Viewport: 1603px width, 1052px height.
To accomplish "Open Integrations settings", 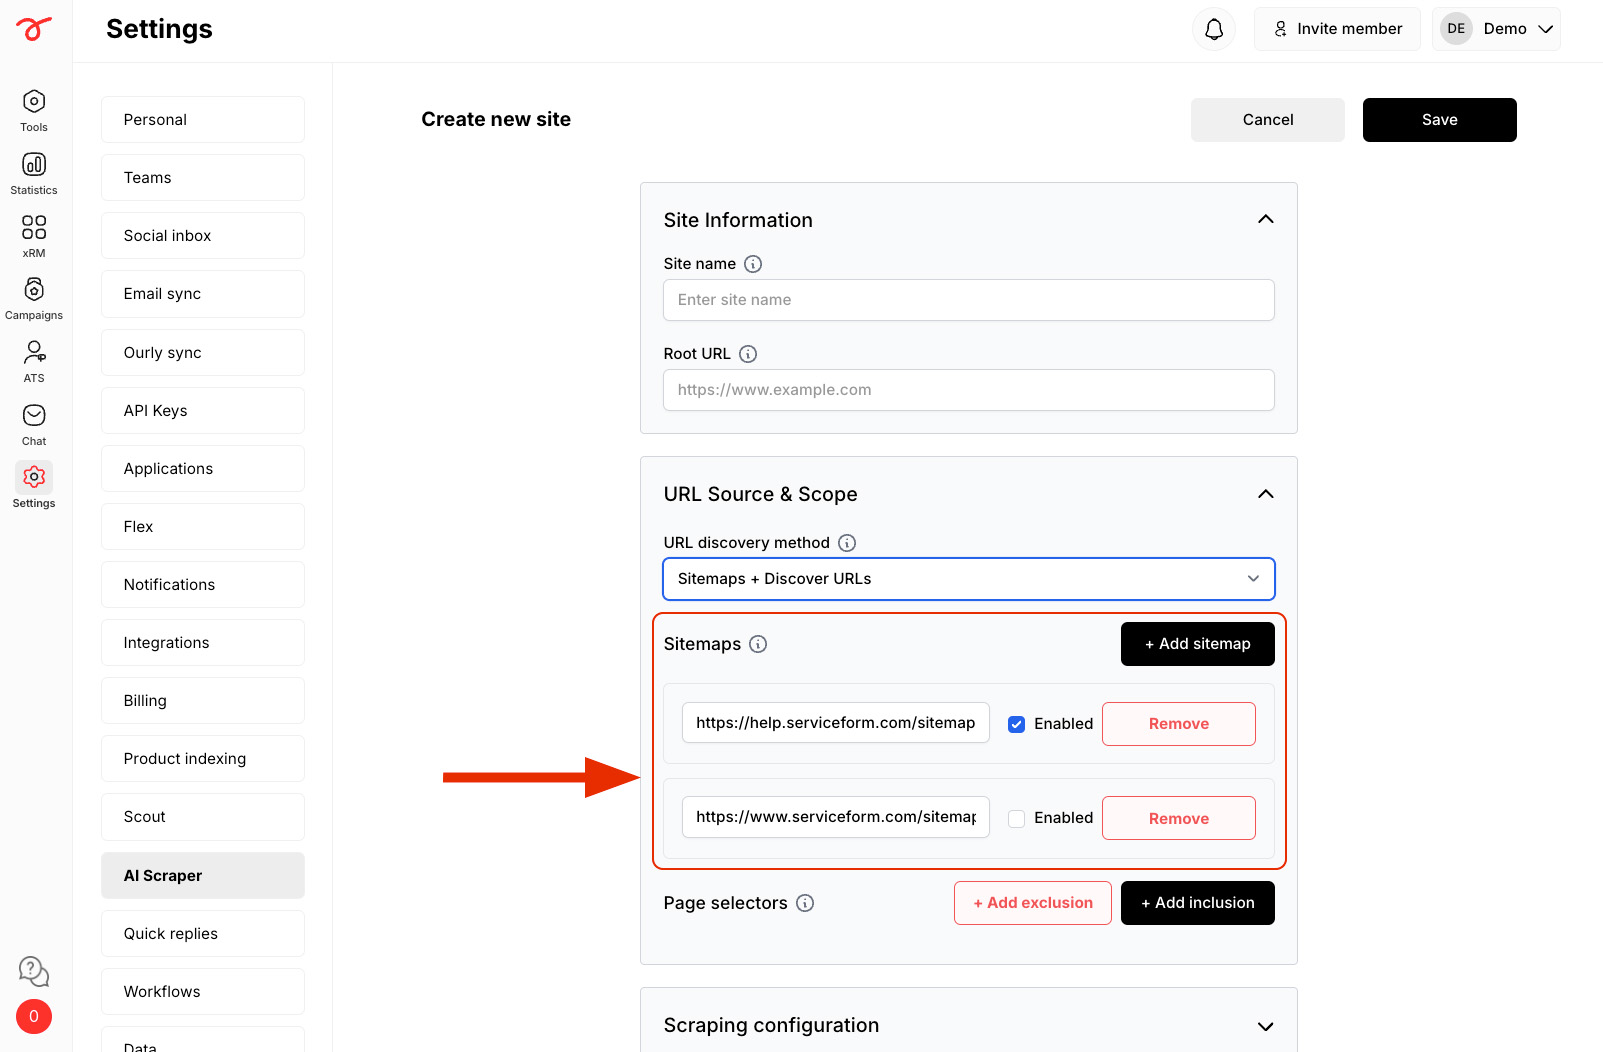I will 203,643.
